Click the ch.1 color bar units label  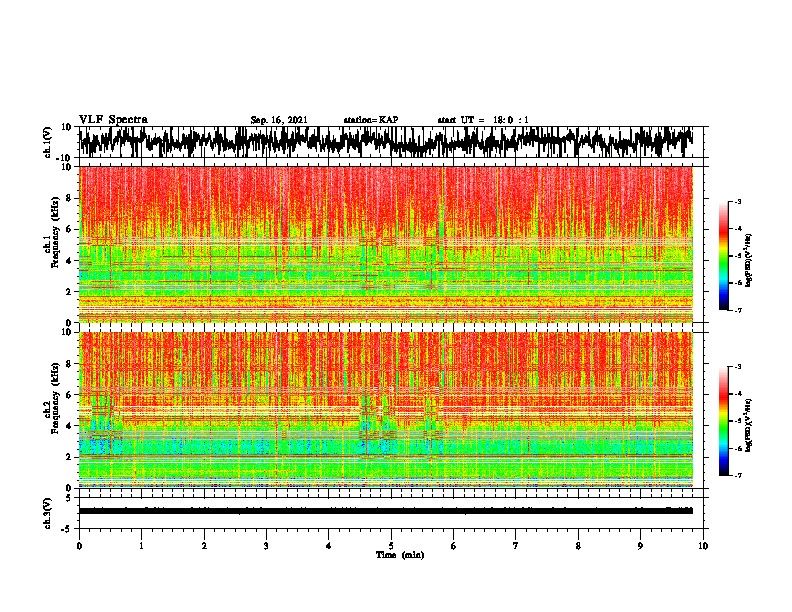coord(748,260)
